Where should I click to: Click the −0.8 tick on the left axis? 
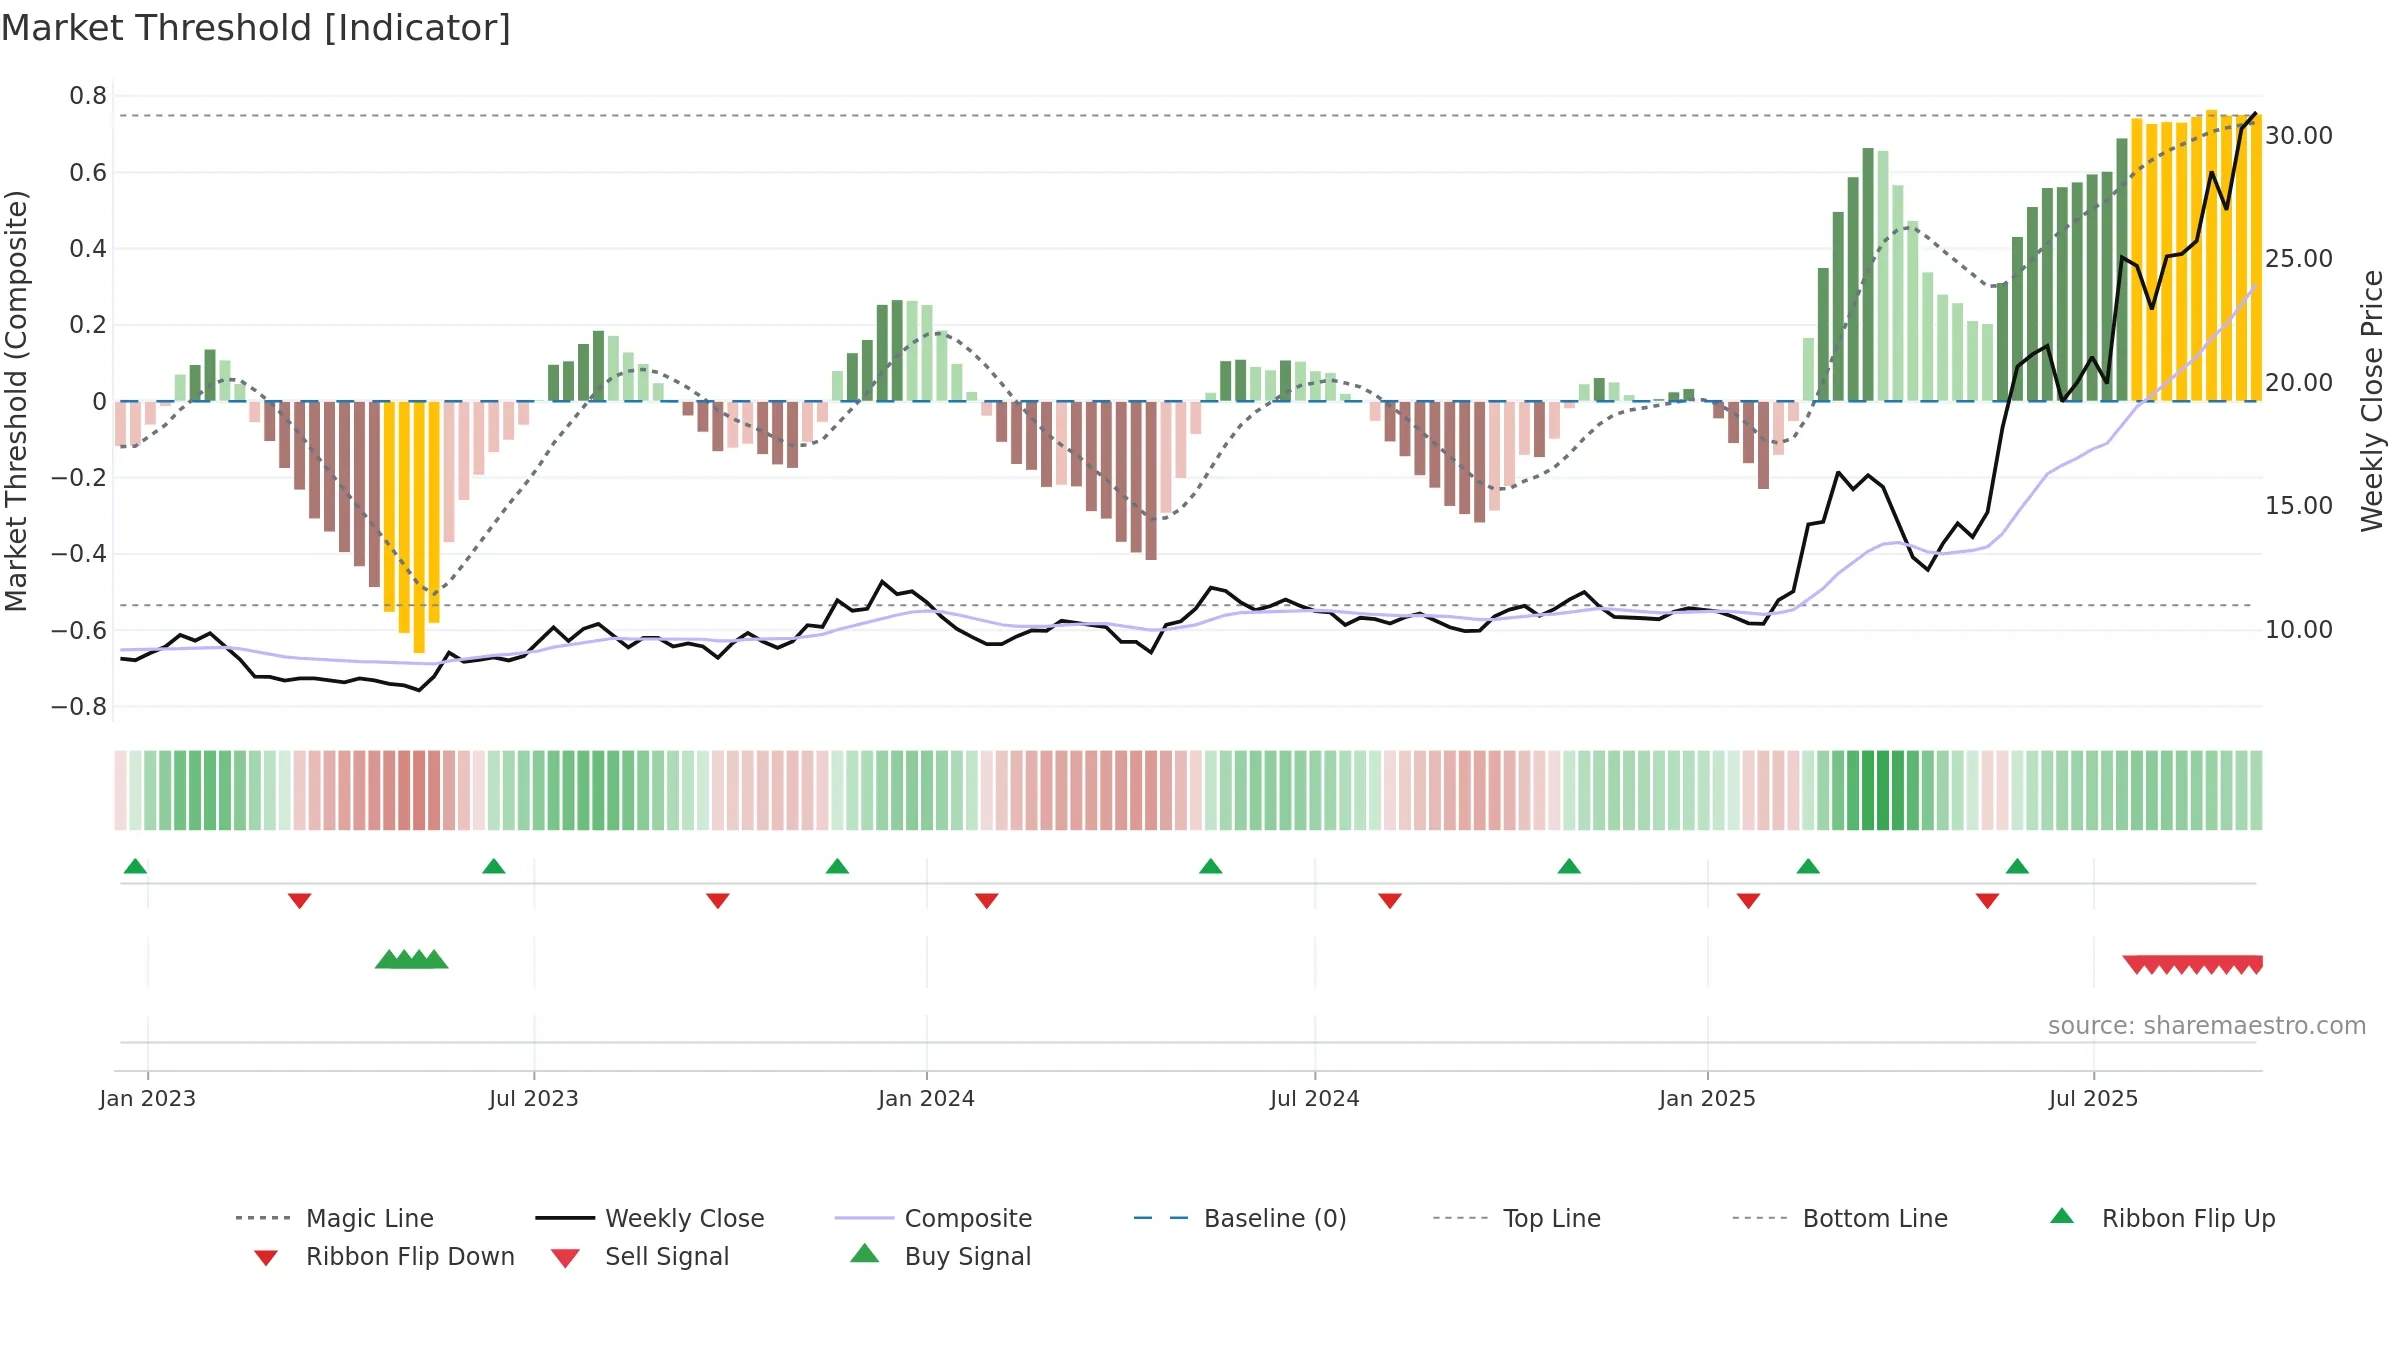pyautogui.click(x=79, y=706)
